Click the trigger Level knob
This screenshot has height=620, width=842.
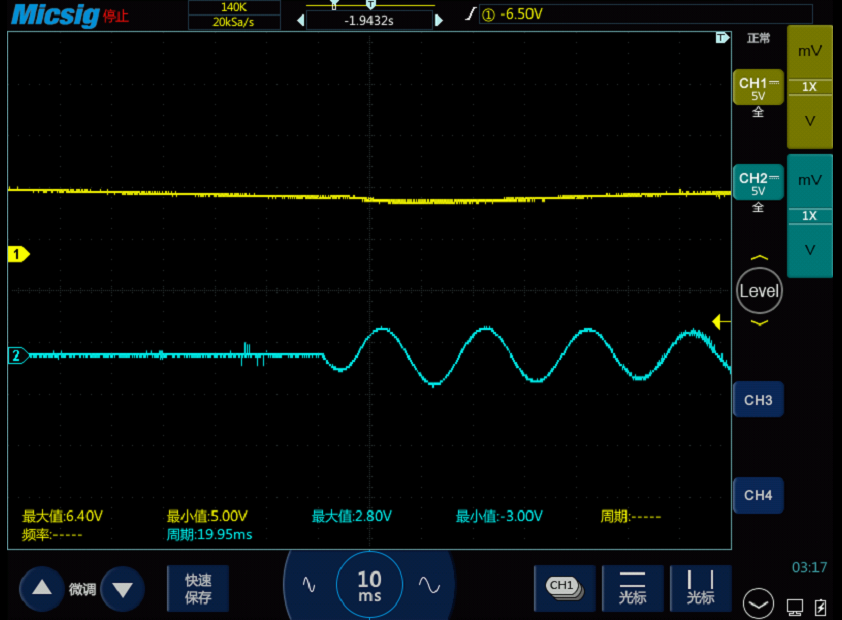pos(759,290)
